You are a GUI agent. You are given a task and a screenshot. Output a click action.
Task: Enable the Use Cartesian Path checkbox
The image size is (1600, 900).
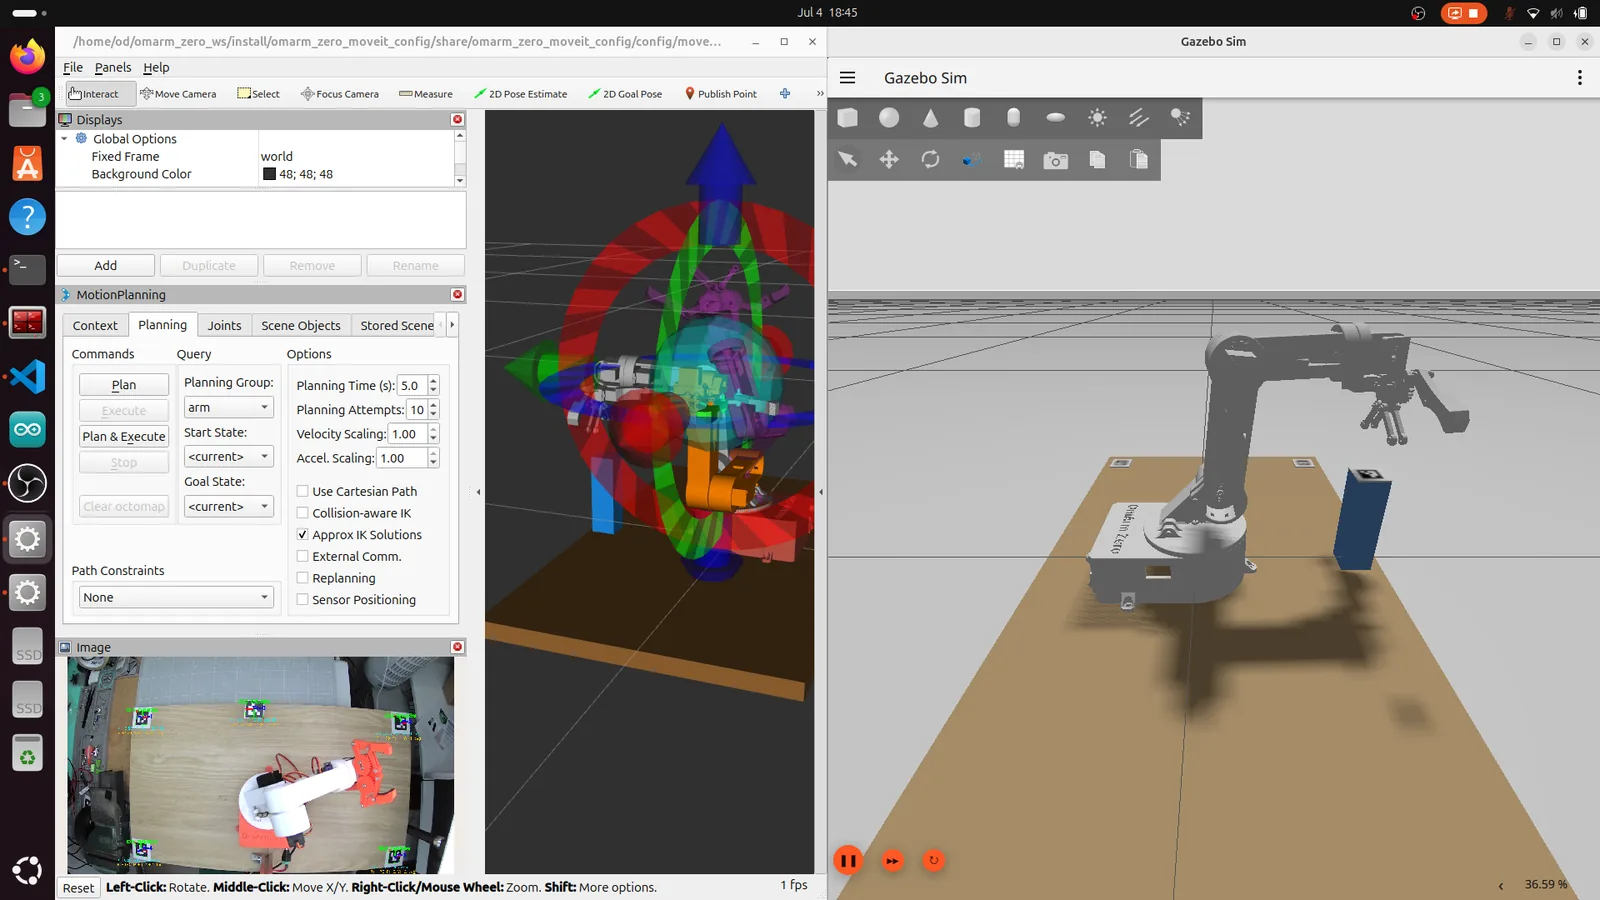point(302,491)
